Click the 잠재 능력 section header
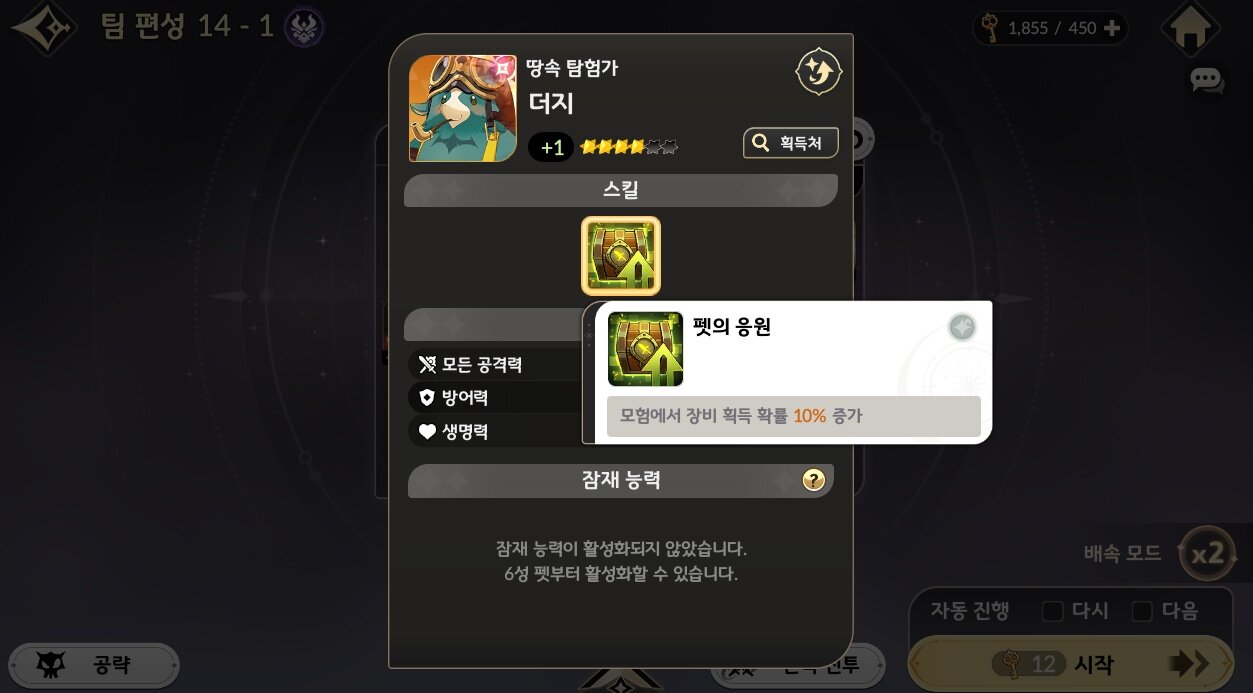The width and height of the screenshot is (1253, 693). coord(621,481)
